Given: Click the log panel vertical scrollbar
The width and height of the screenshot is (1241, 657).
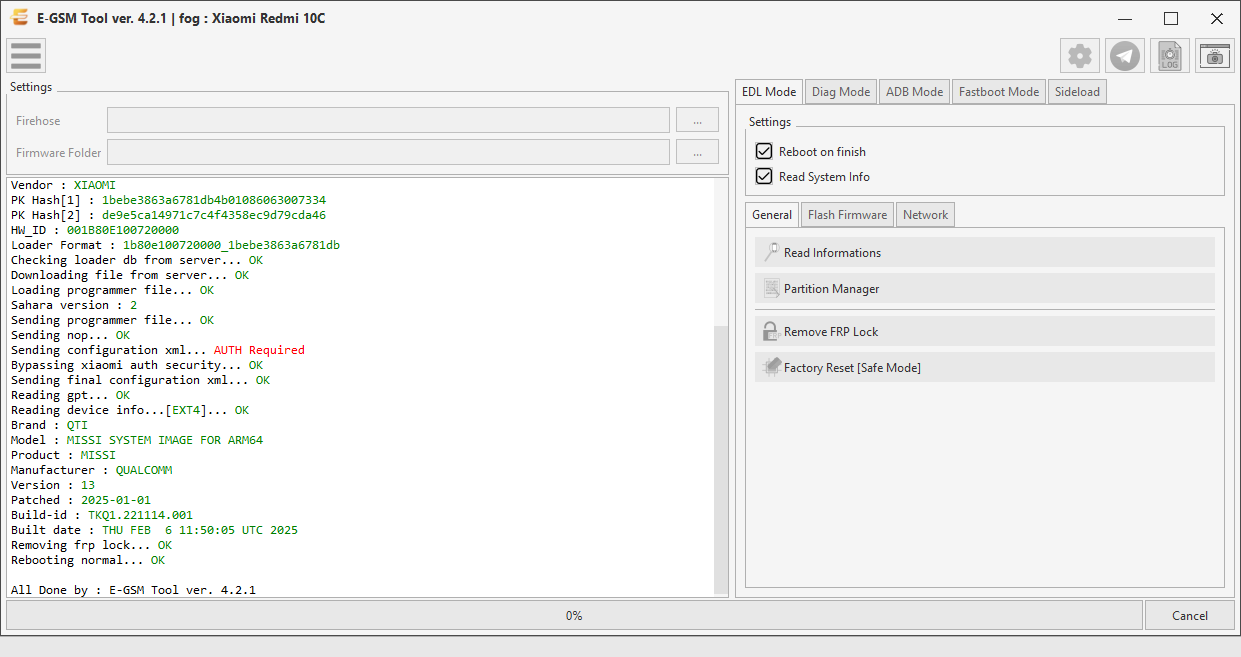Looking at the screenshot, I should point(721,459).
